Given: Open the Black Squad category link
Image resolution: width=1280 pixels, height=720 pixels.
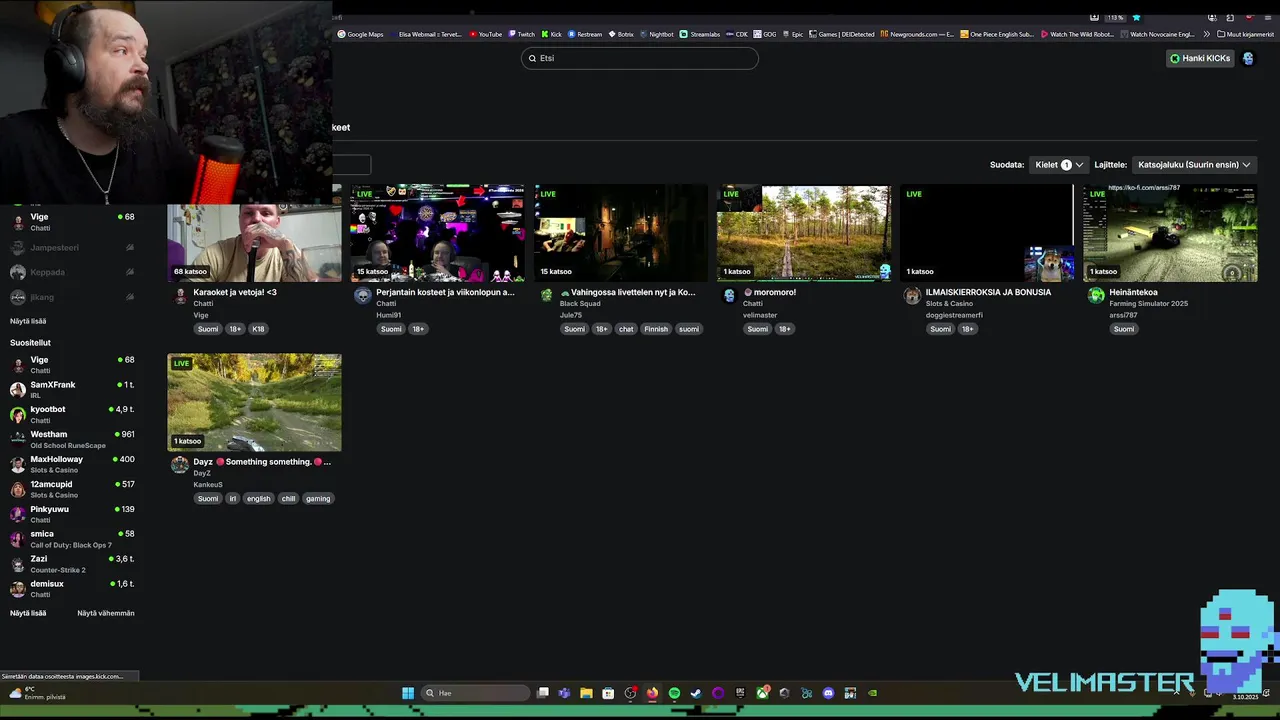Looking at the screenshot, I should [x=580, y=304].
